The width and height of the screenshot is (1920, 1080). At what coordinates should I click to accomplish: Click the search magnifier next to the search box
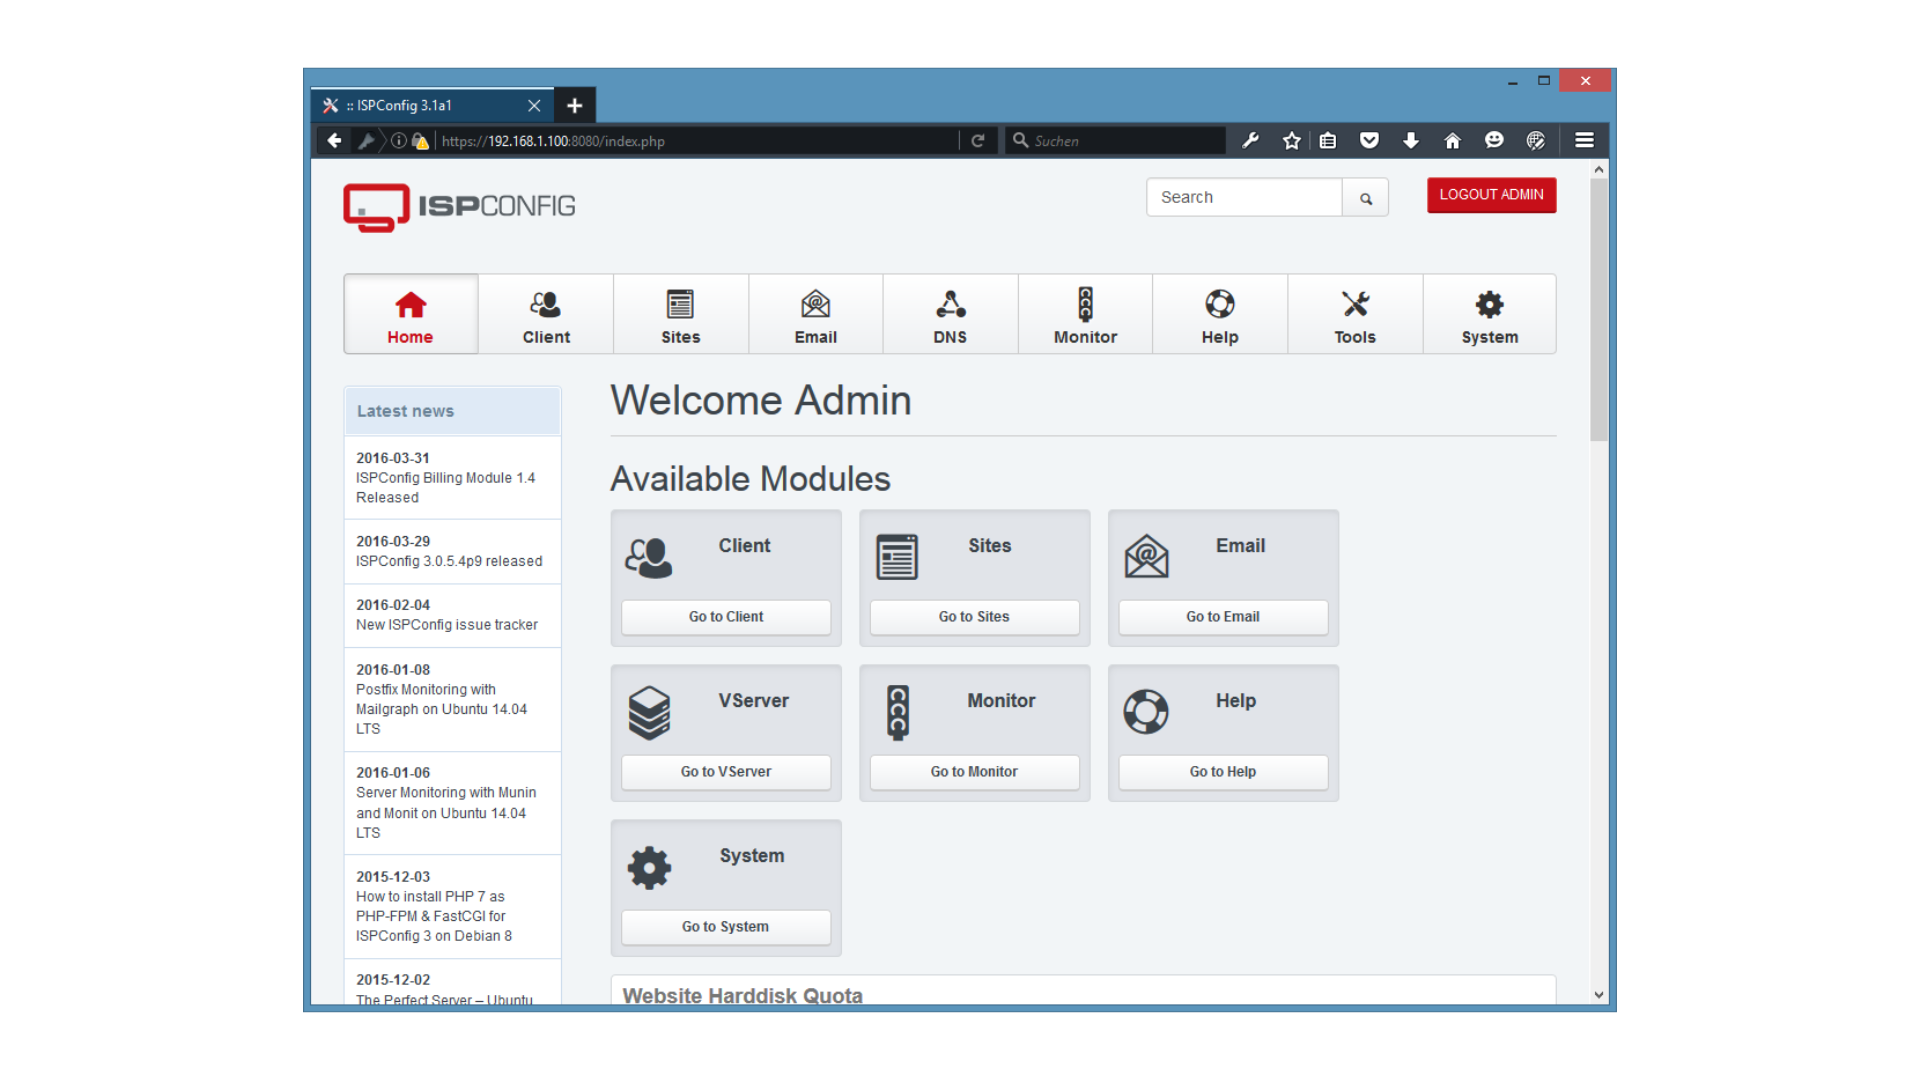coord(1365,197)
